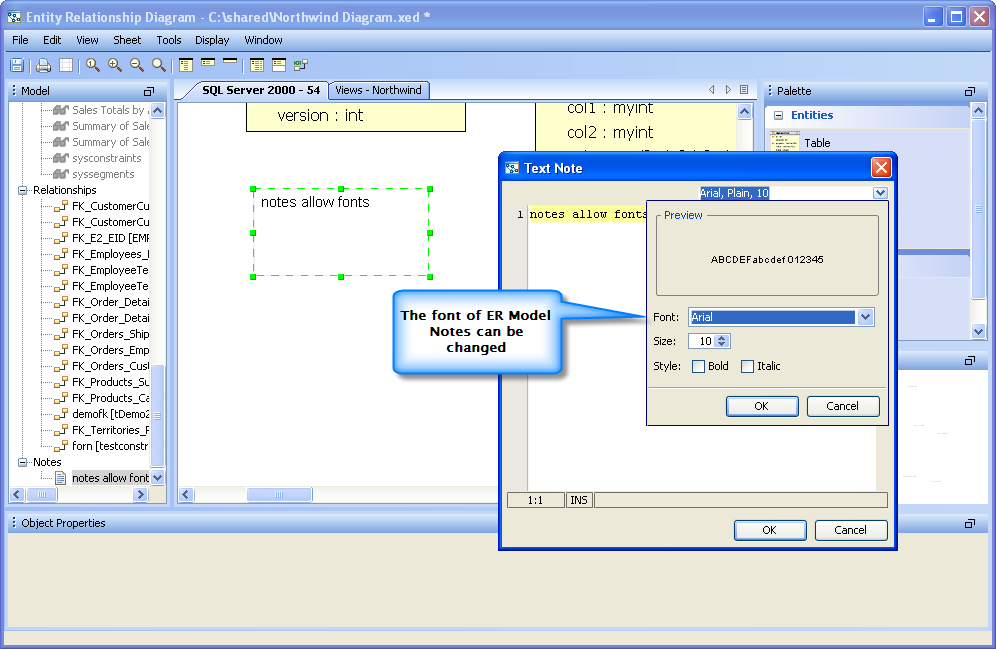Screen dimensions: 996x649
Task: Open the View menu
Action: pos(87,40)
